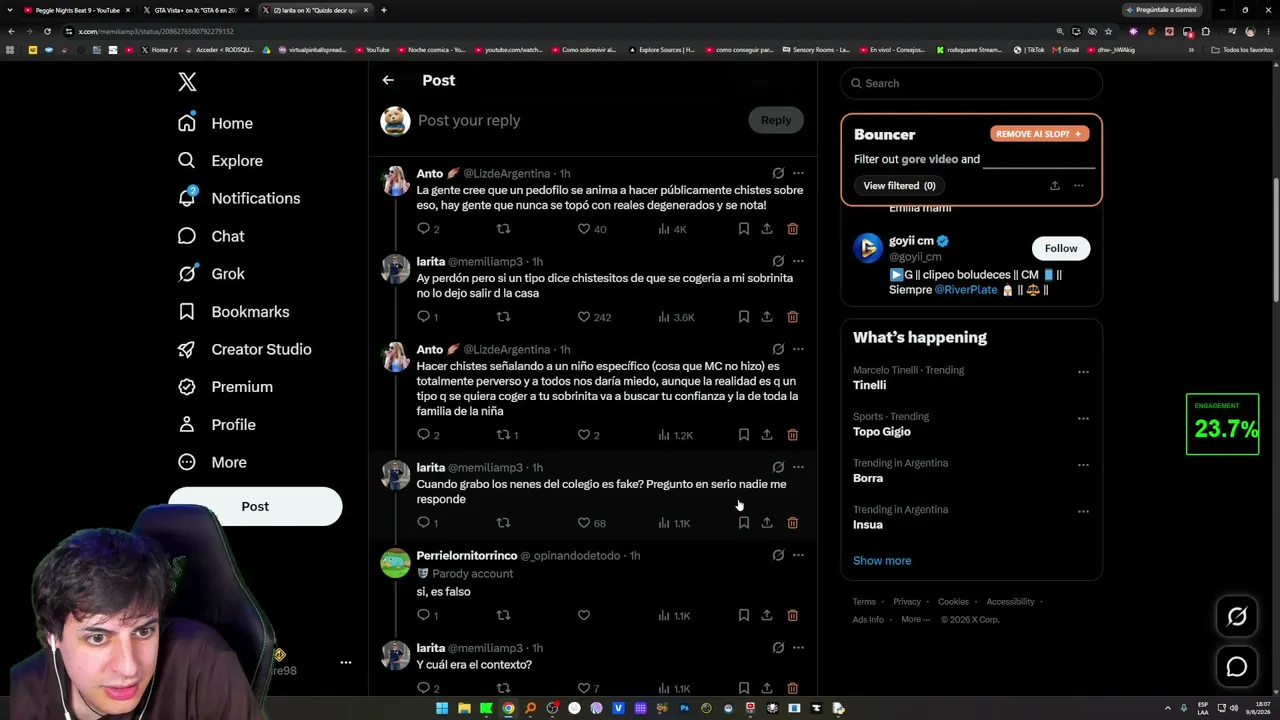Open Bouncer panel three-dot menu
The height and width of the screenshot is (720, 1280).
click(1078, 186)
